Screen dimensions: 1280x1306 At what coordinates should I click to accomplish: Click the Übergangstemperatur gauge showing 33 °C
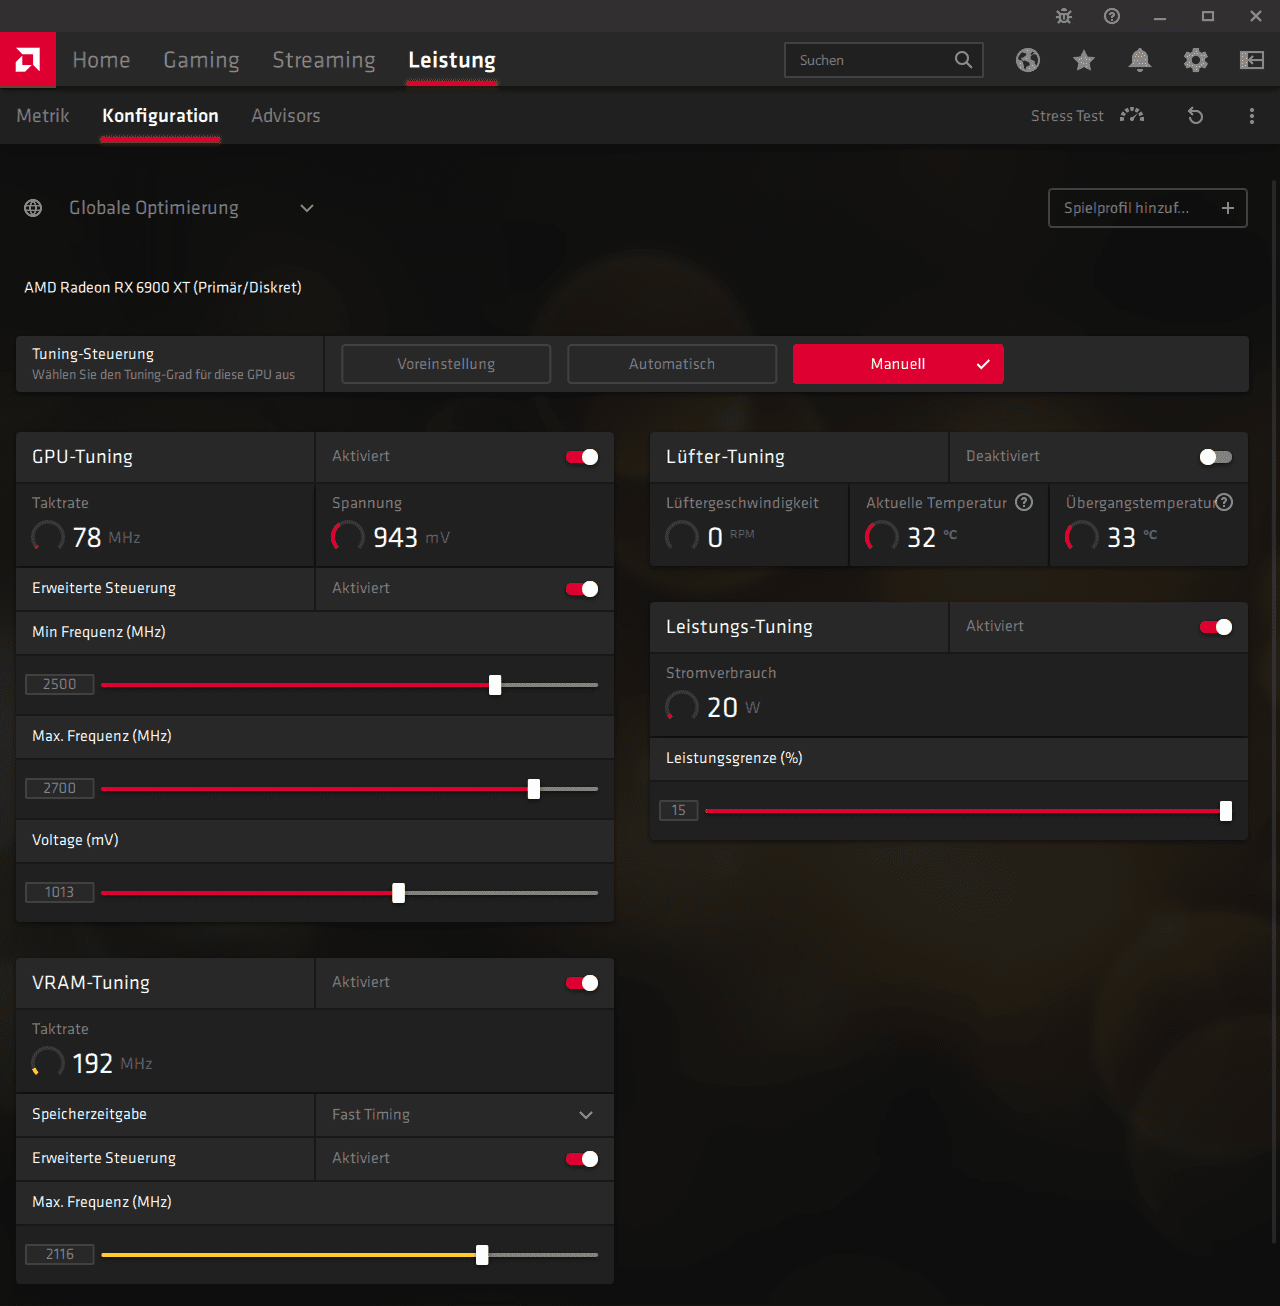click(1082, 537)
